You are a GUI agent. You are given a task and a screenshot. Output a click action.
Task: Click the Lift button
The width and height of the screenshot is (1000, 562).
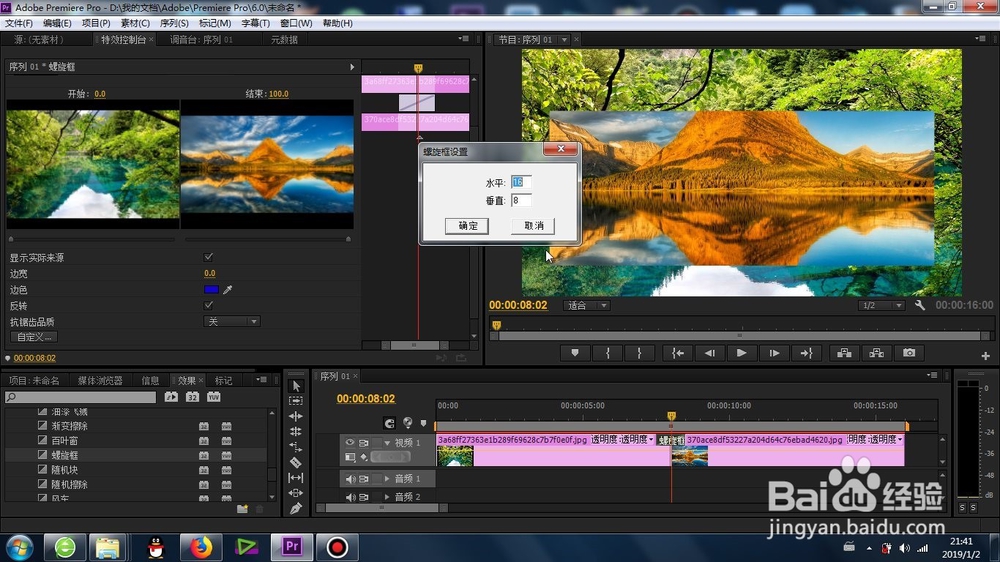[844, 353]
